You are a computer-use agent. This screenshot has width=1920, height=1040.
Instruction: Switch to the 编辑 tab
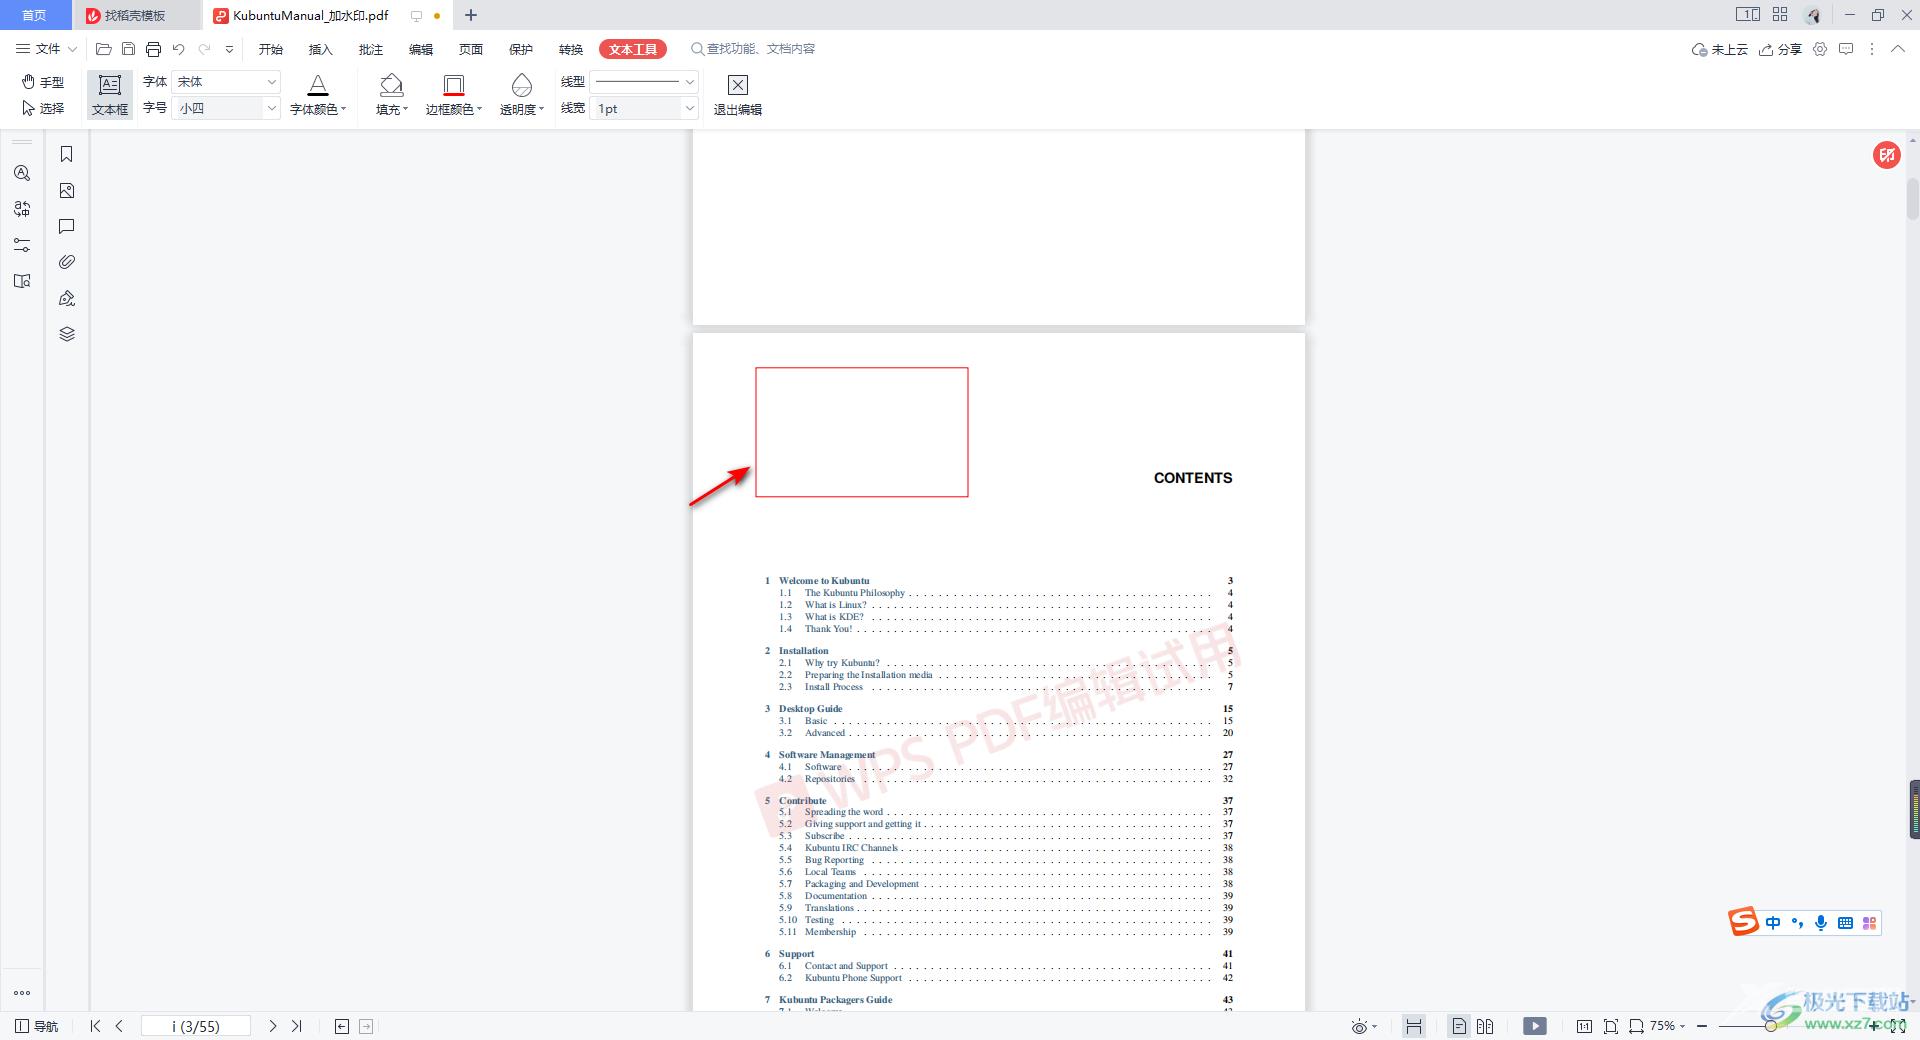coord(421,49)
